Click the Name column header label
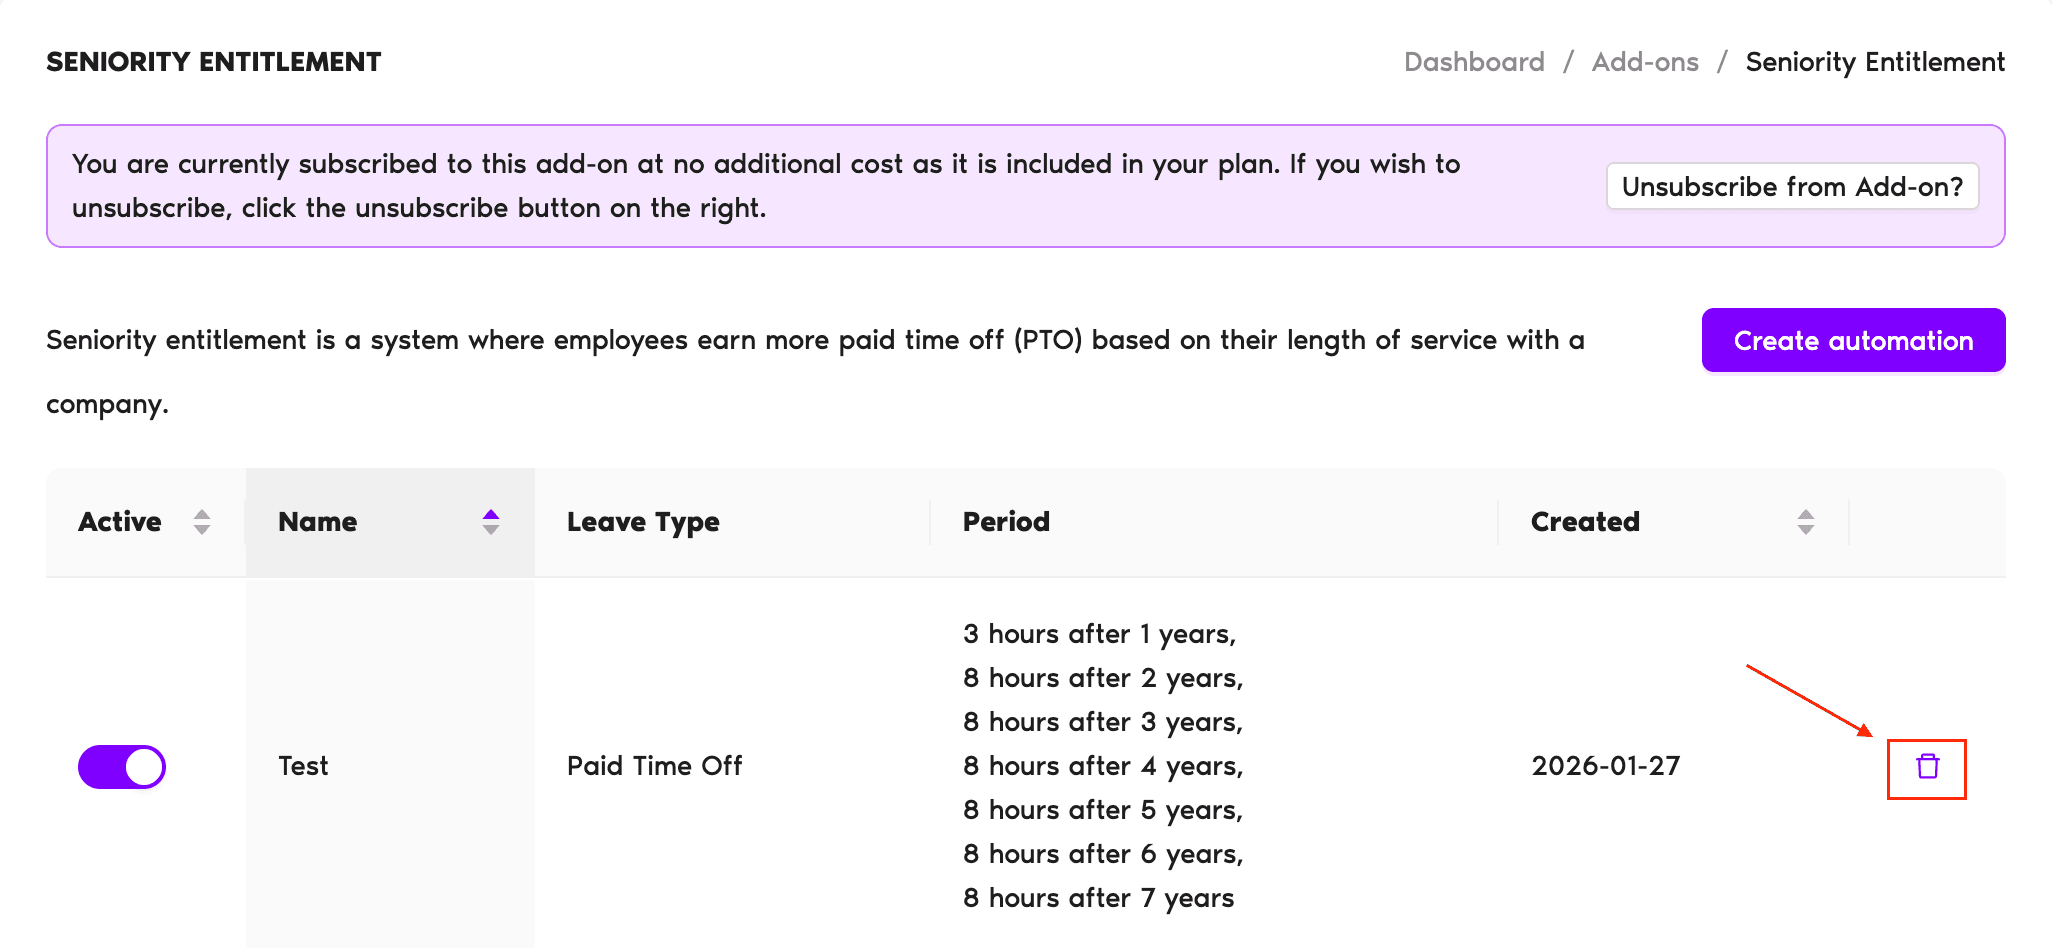Image resolution: width=2052 pixels, height=948 pixels. (x=318, y=522)
